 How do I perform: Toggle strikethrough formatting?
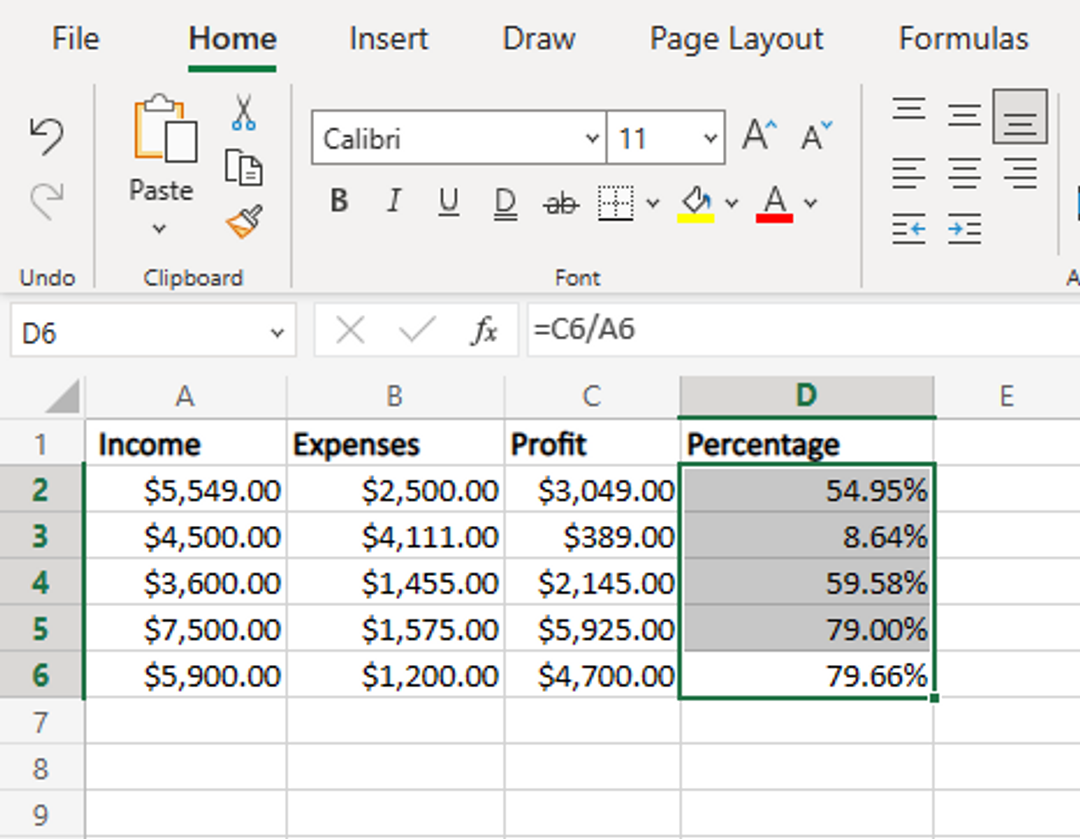[x=559, y=200]
